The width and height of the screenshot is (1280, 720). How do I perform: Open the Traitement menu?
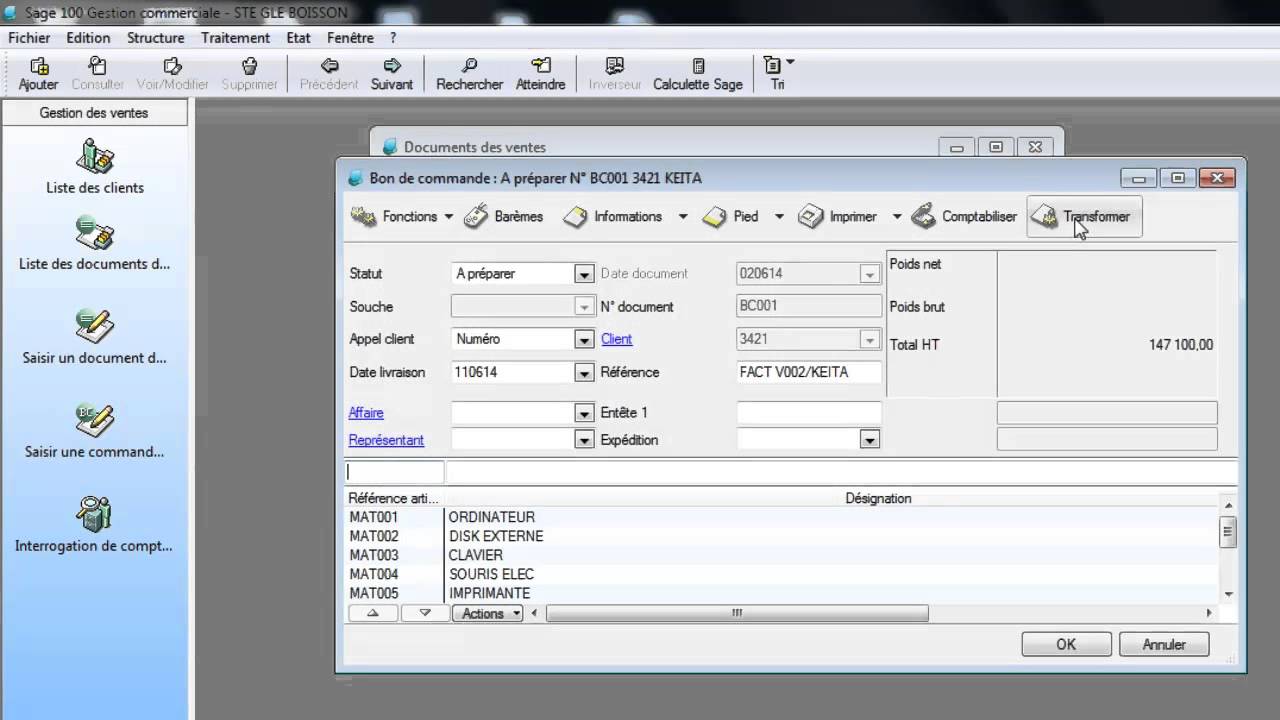tap(235, 38)
